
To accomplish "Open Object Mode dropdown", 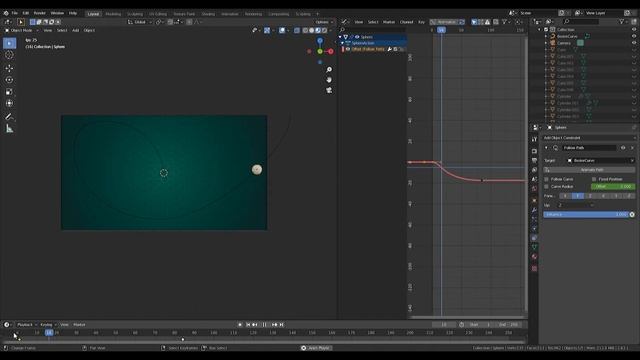I will (22, 30).
